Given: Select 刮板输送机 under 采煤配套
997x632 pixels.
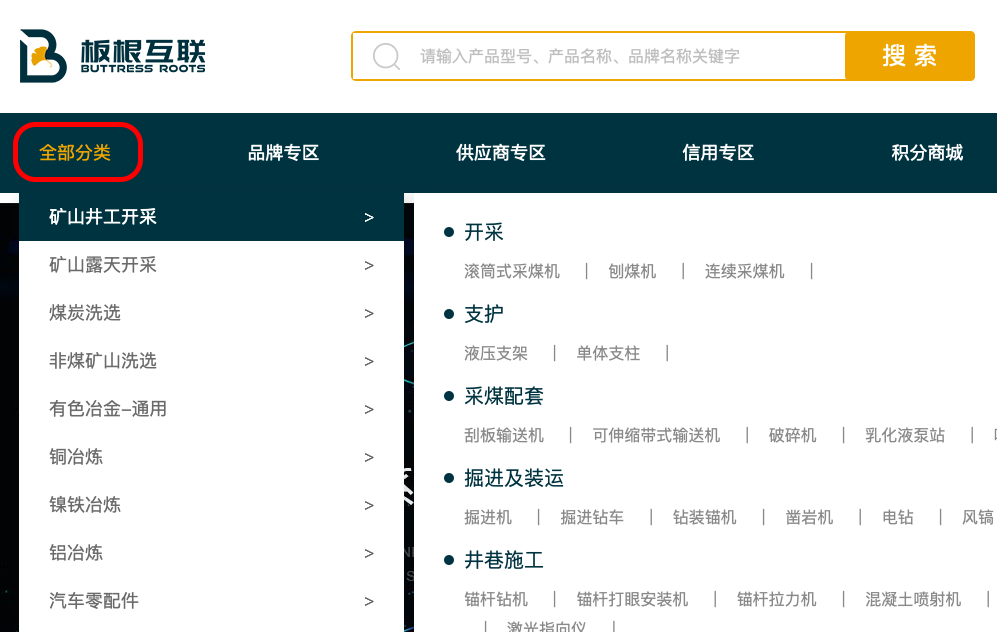Looking at the screenshot, I should pyautogui.click(x=504, y=435).
